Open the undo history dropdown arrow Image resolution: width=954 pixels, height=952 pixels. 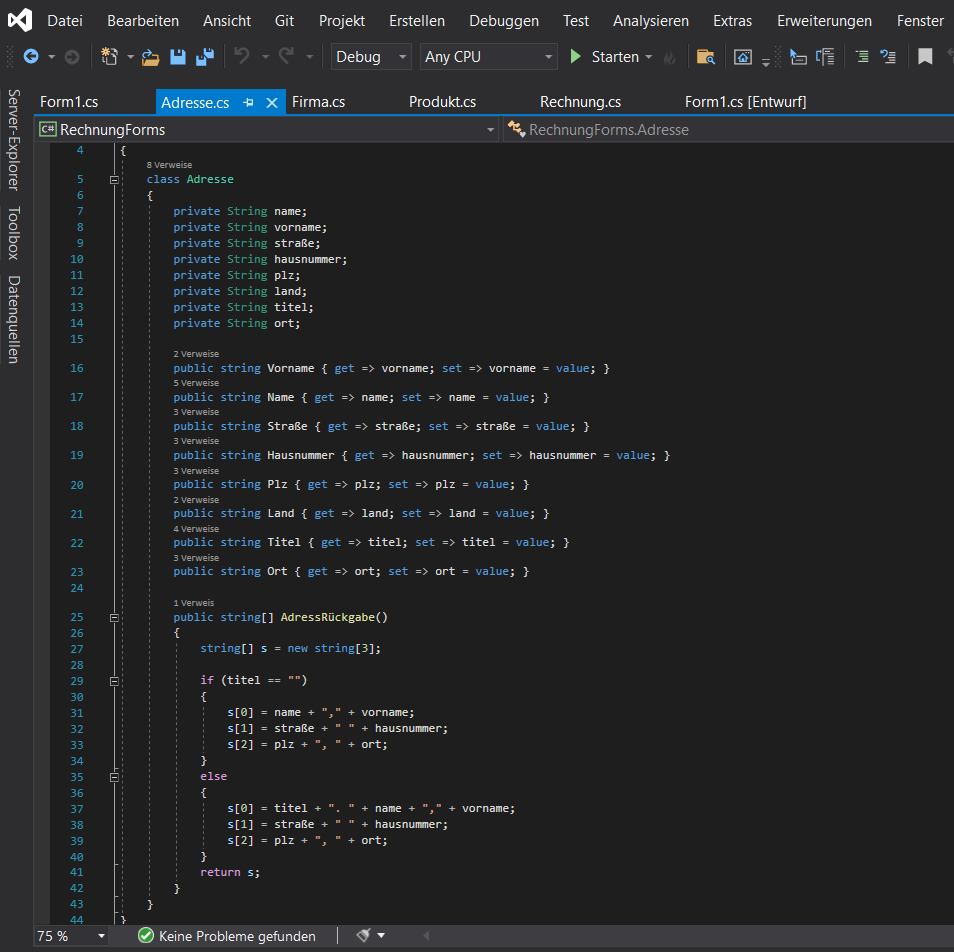coord(265,57)
